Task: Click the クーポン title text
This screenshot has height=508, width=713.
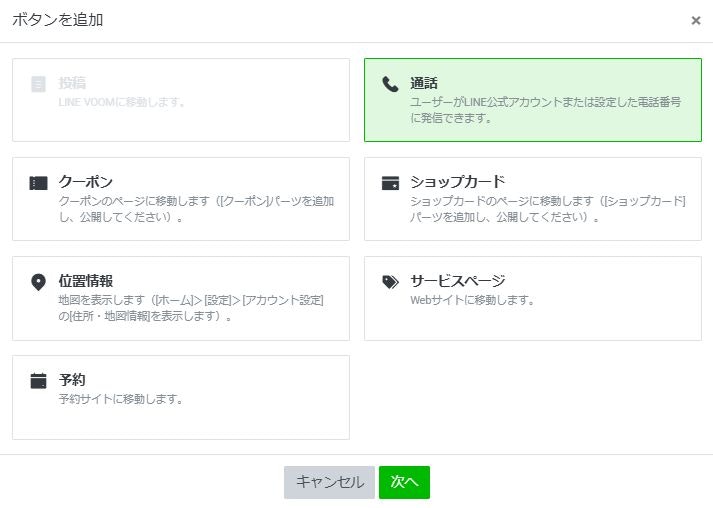Action: [85, 182]
